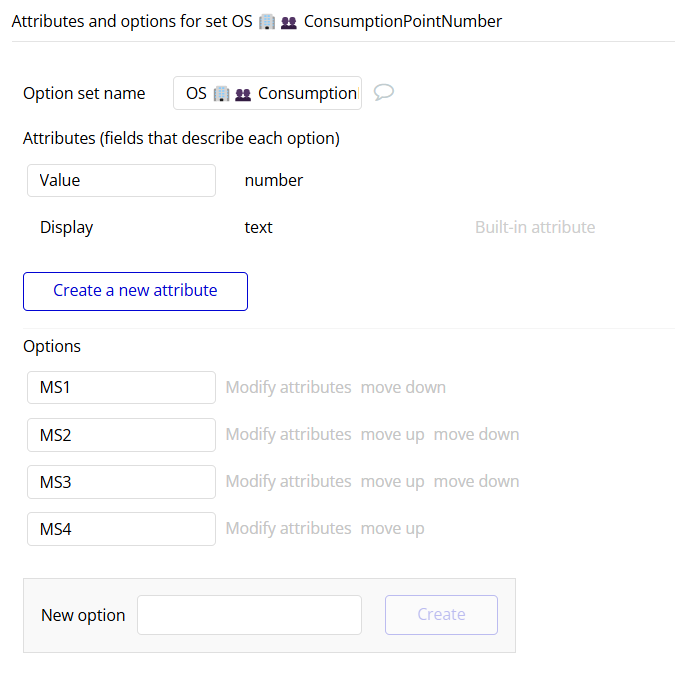Click the comment bubble icon beside option set name
This screenshot has width=675, height=683.
(x=383, y=92)
